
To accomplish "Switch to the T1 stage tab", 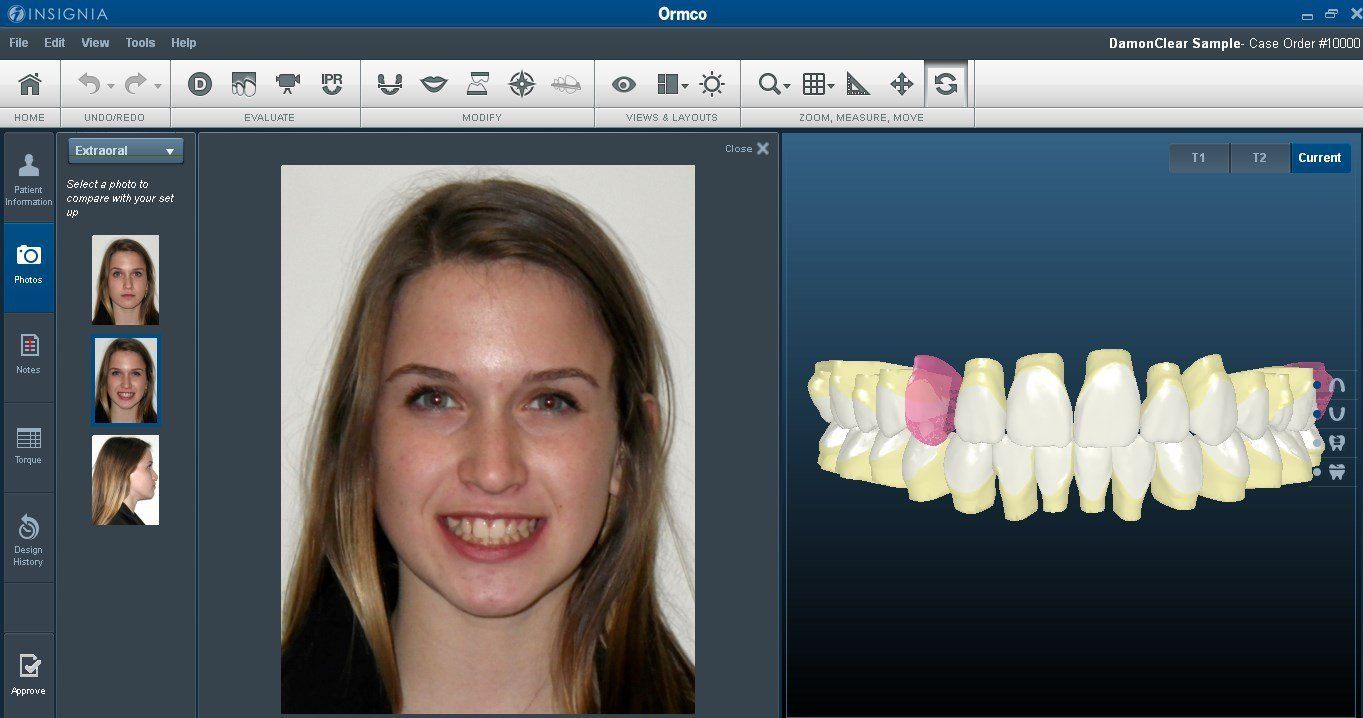I will [x=1198, y=158].
